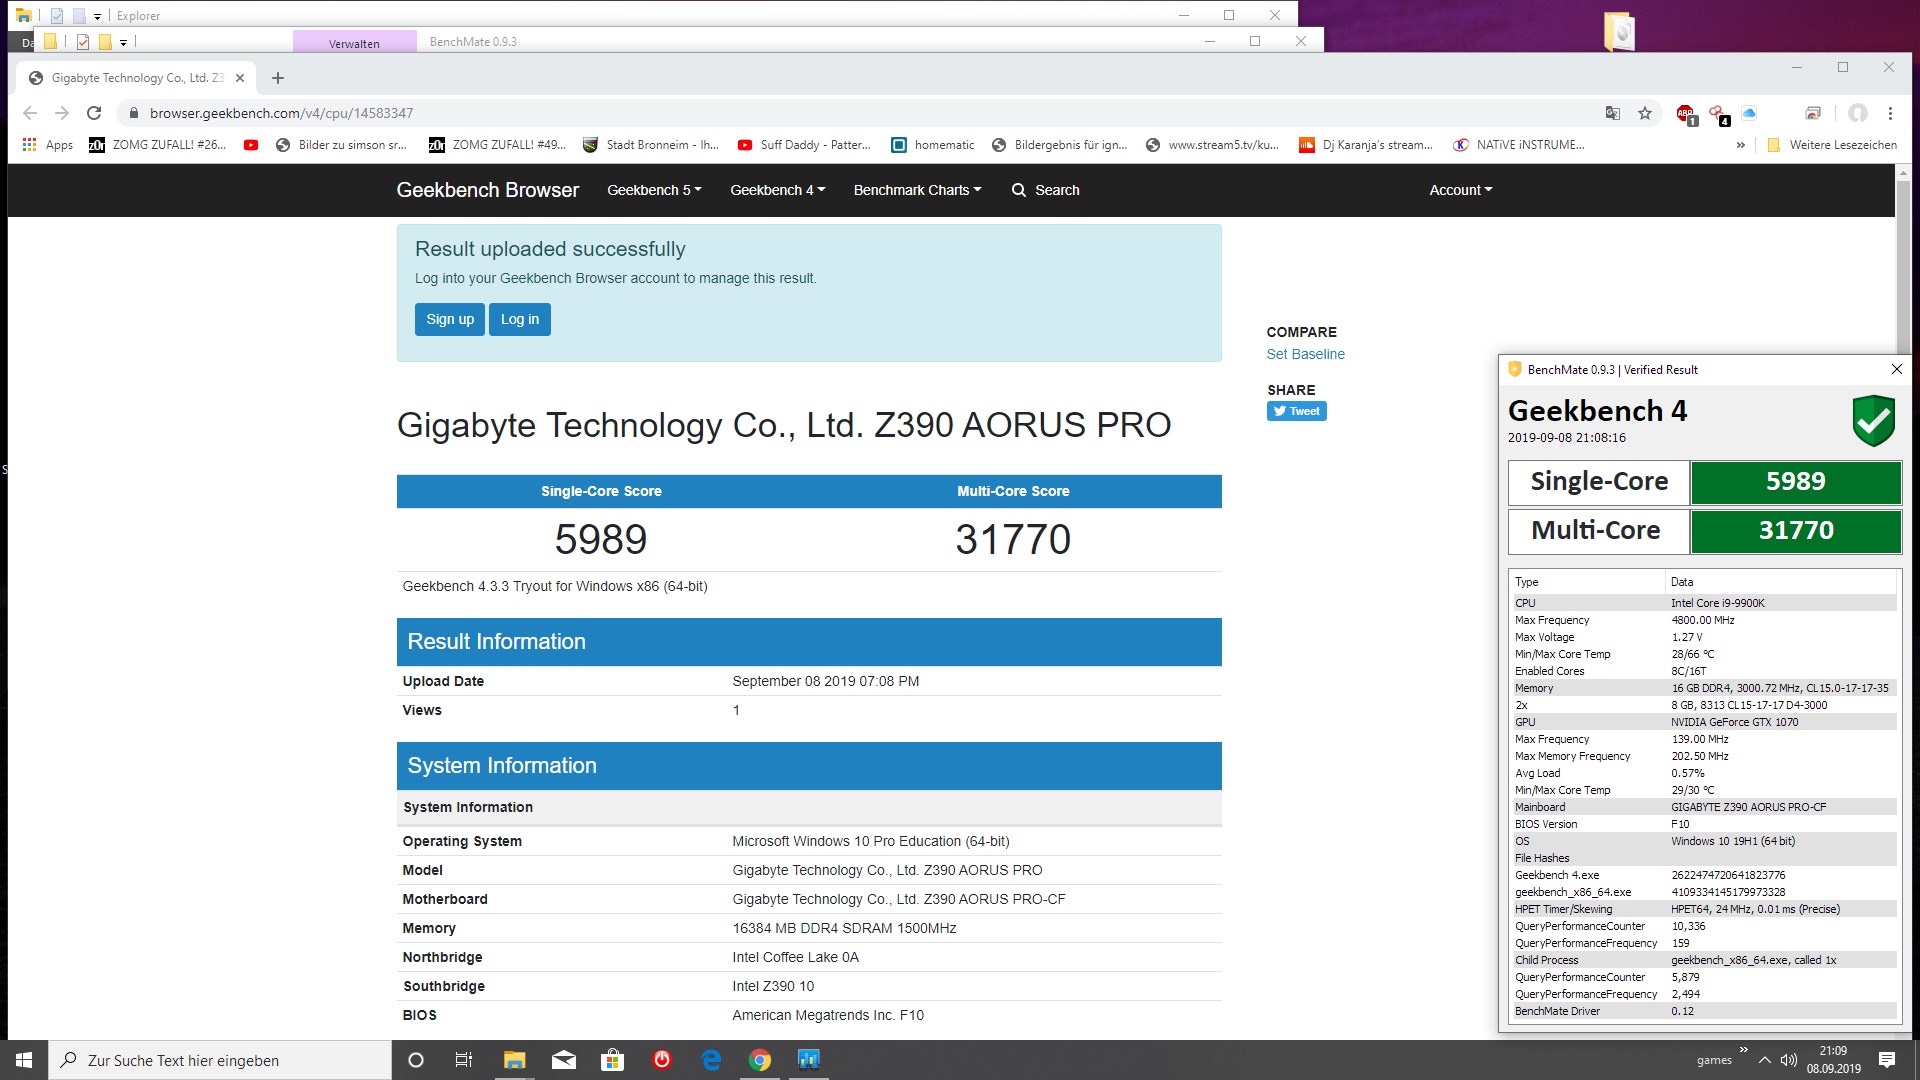Close the BenchMate Verified Result panel
The height and width of the screenshot is (1080, 1920).
click(x=1896, y=369)
